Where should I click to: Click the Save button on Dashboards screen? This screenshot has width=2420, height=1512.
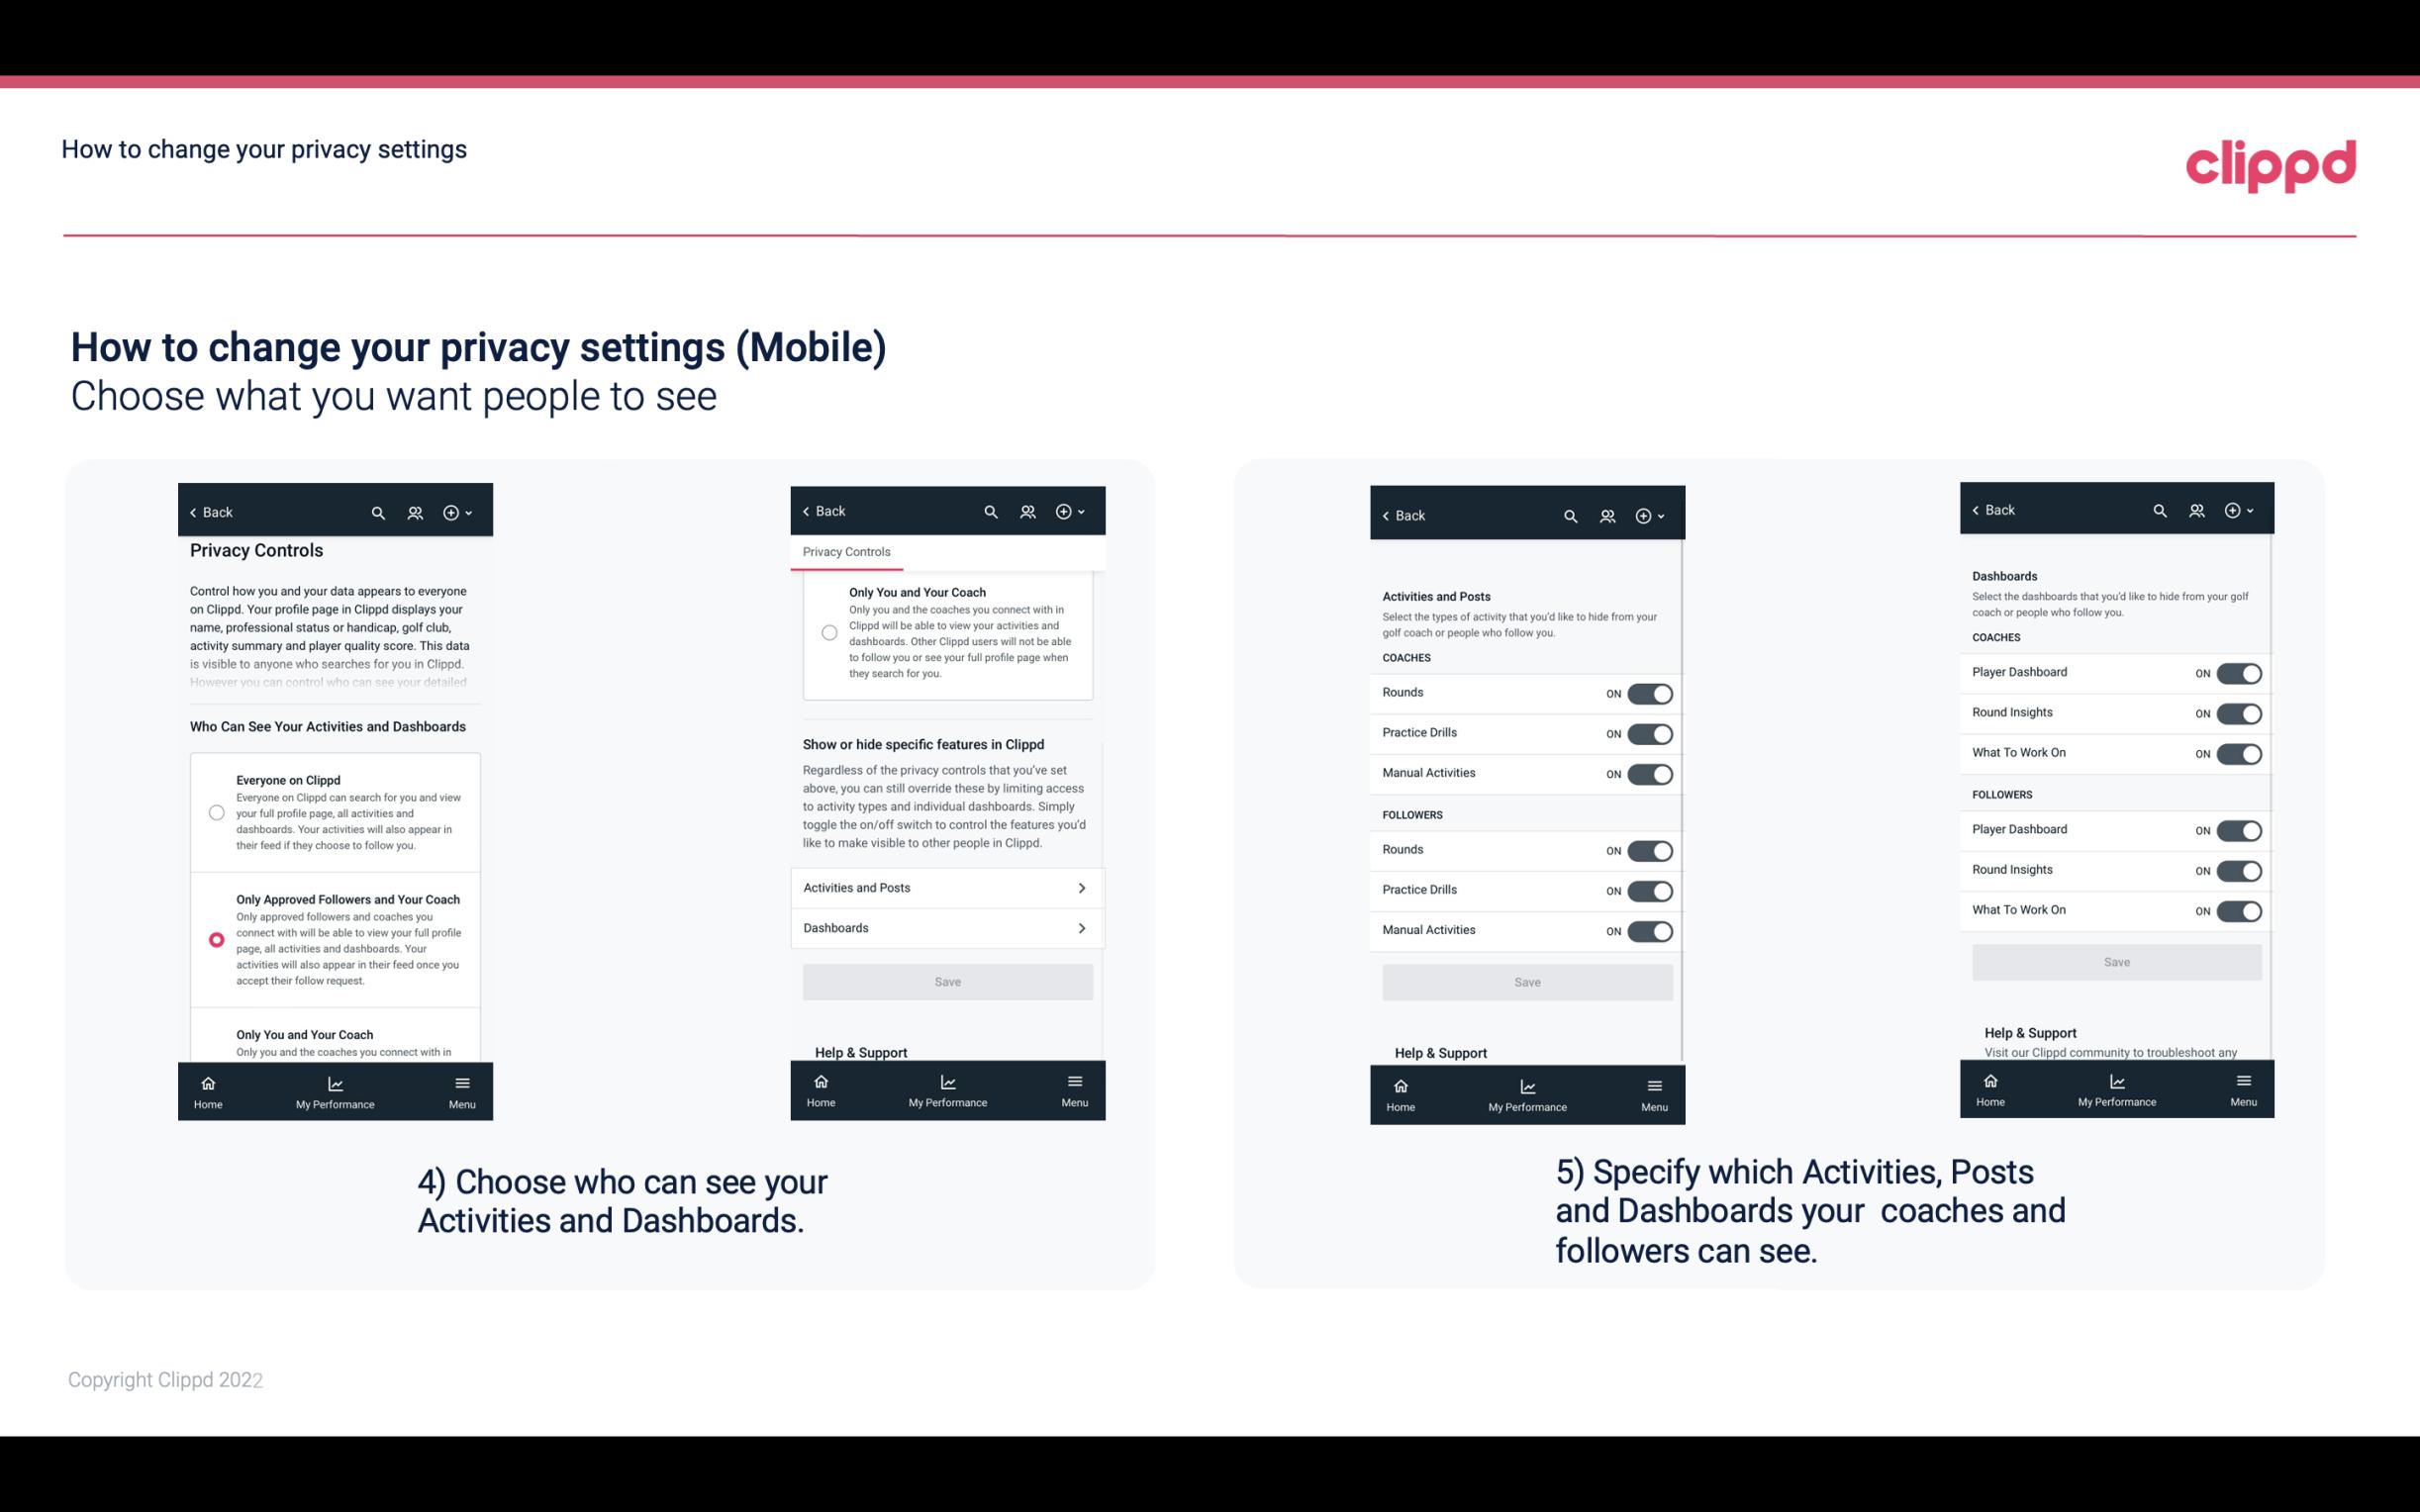click(x=2115, y=963)
